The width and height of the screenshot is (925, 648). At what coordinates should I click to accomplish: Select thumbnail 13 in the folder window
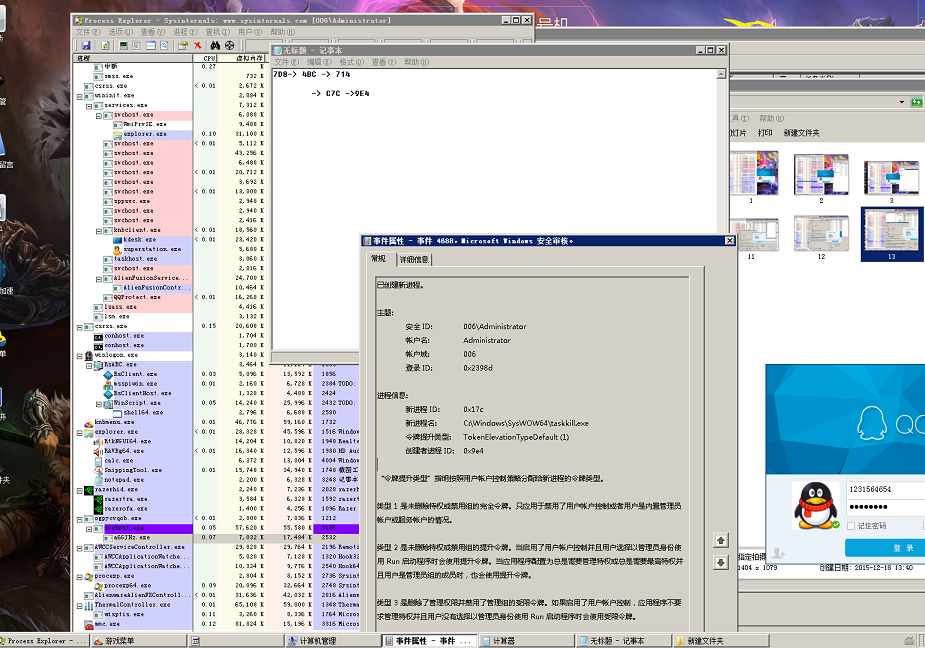892,234
